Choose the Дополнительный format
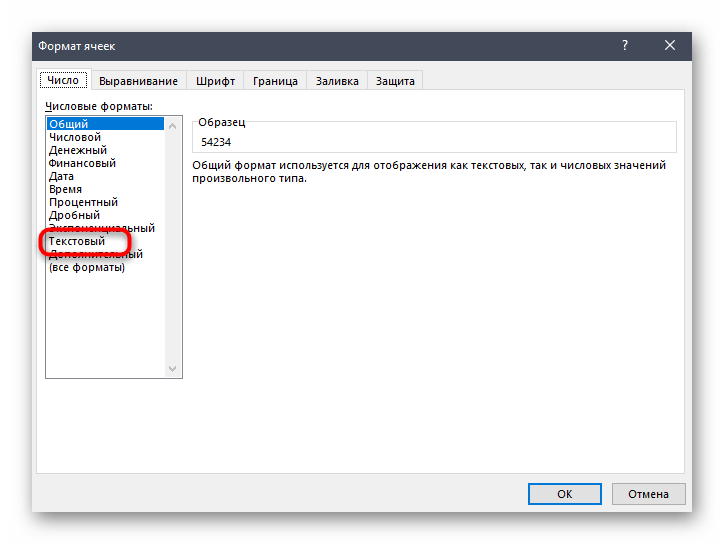The width and height of the screenshot is (724, 544). click(x=105, y=254)
